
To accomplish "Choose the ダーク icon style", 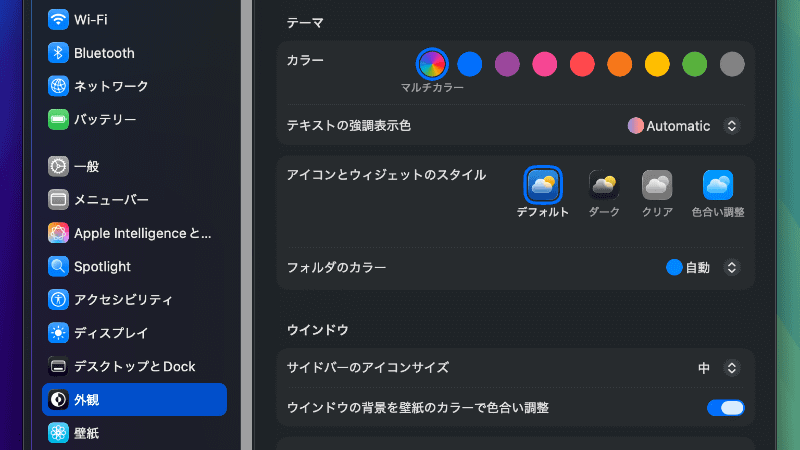I will pos(604,185).
